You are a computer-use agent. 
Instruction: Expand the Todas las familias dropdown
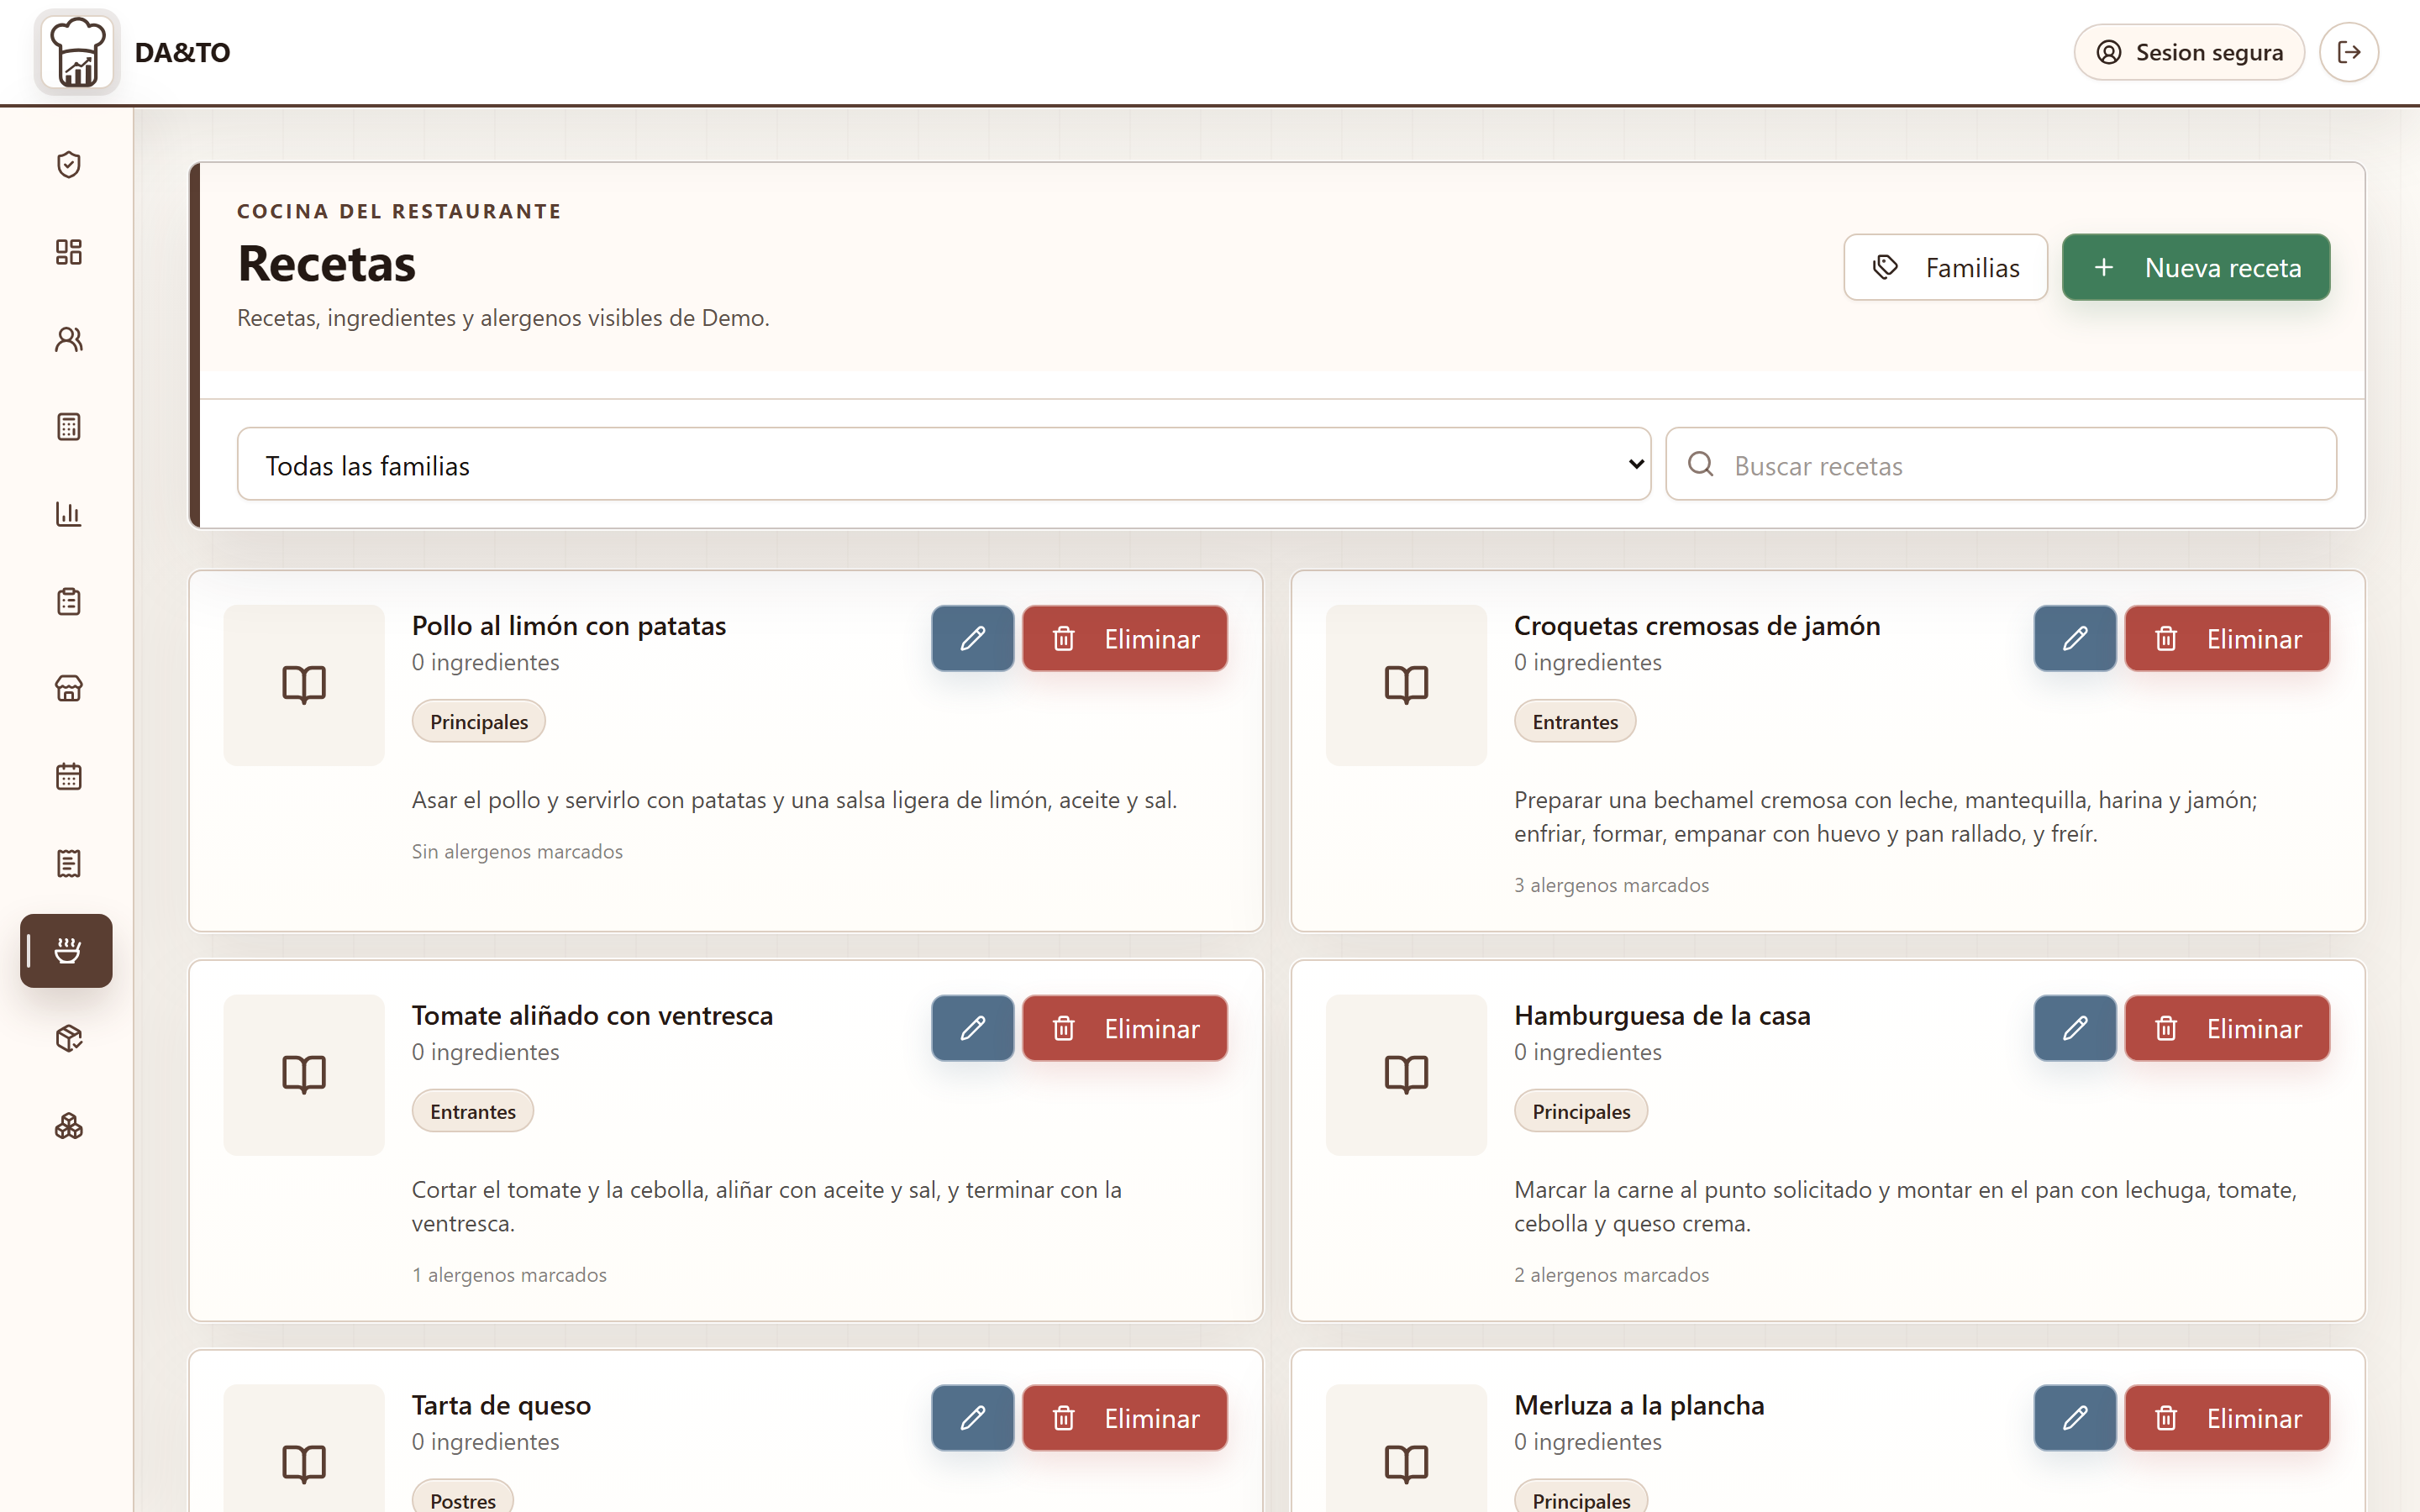(943, 464)
